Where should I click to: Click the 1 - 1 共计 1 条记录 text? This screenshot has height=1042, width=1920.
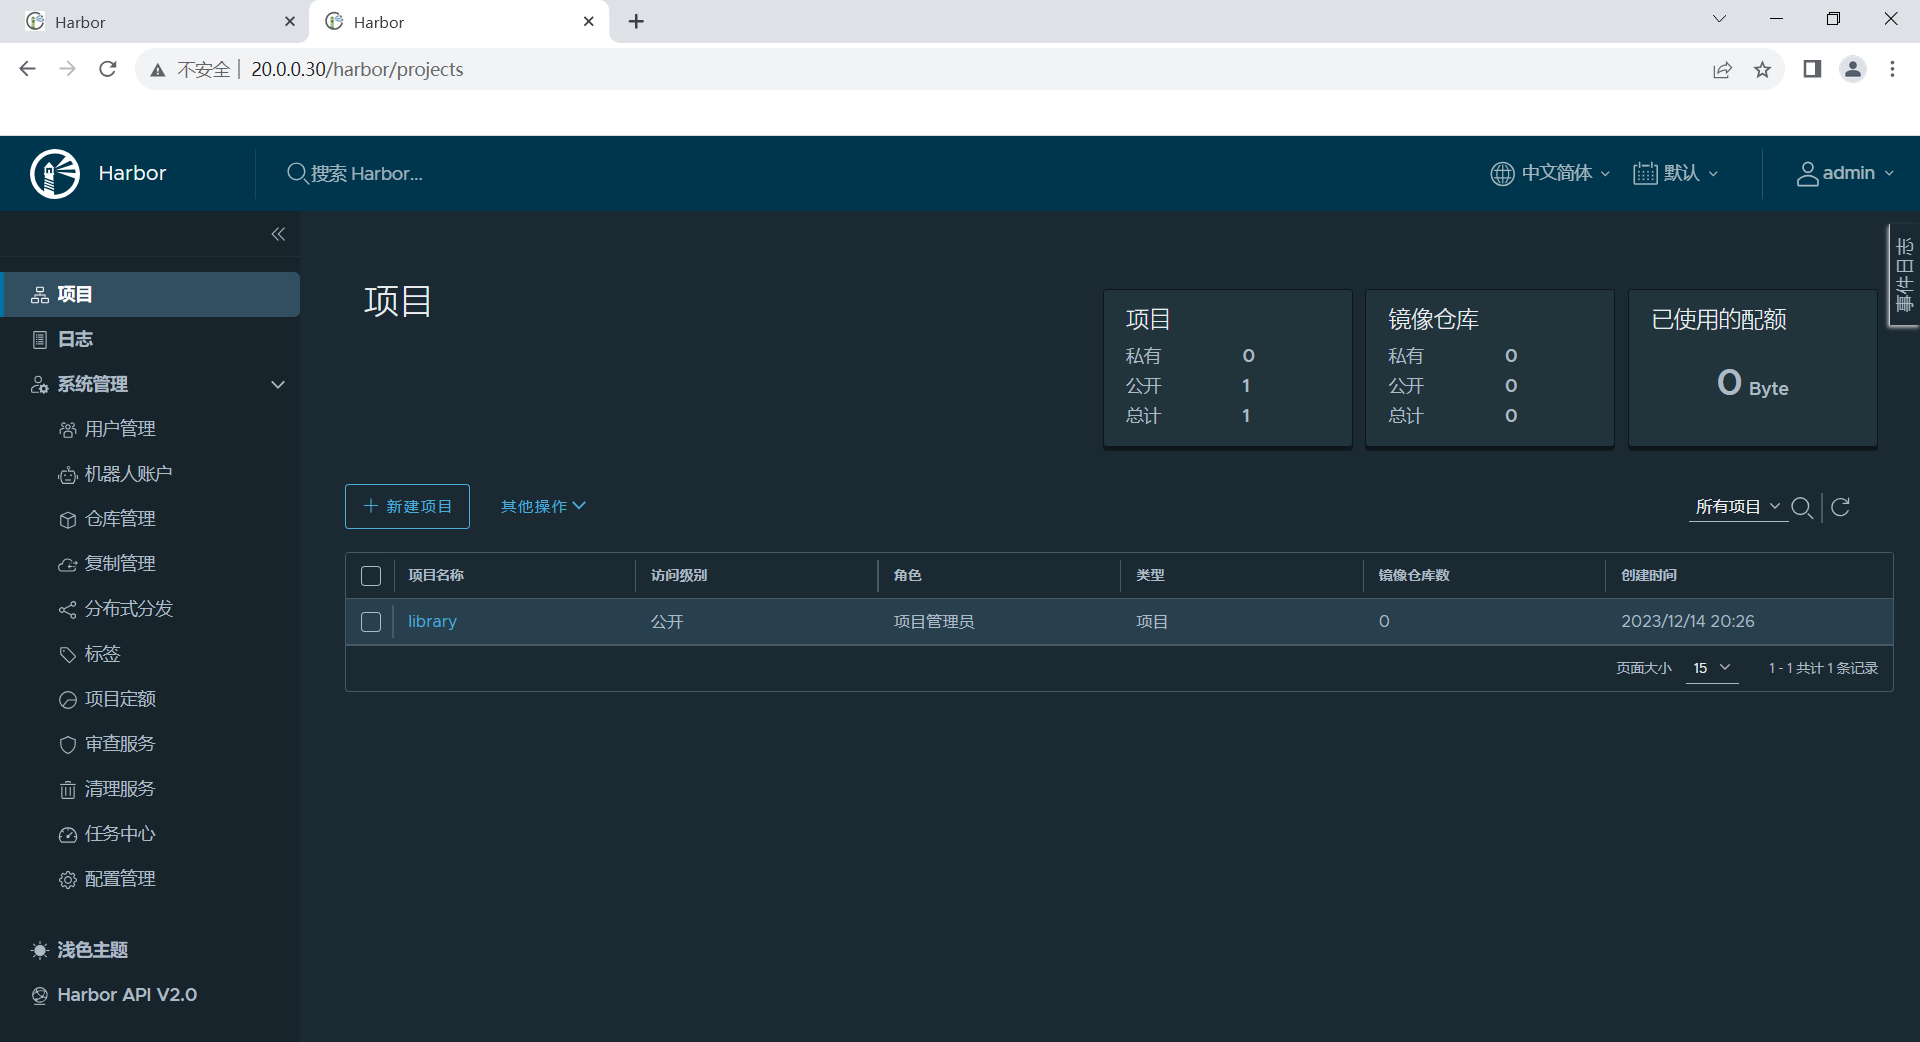[x=1823, y=668]
